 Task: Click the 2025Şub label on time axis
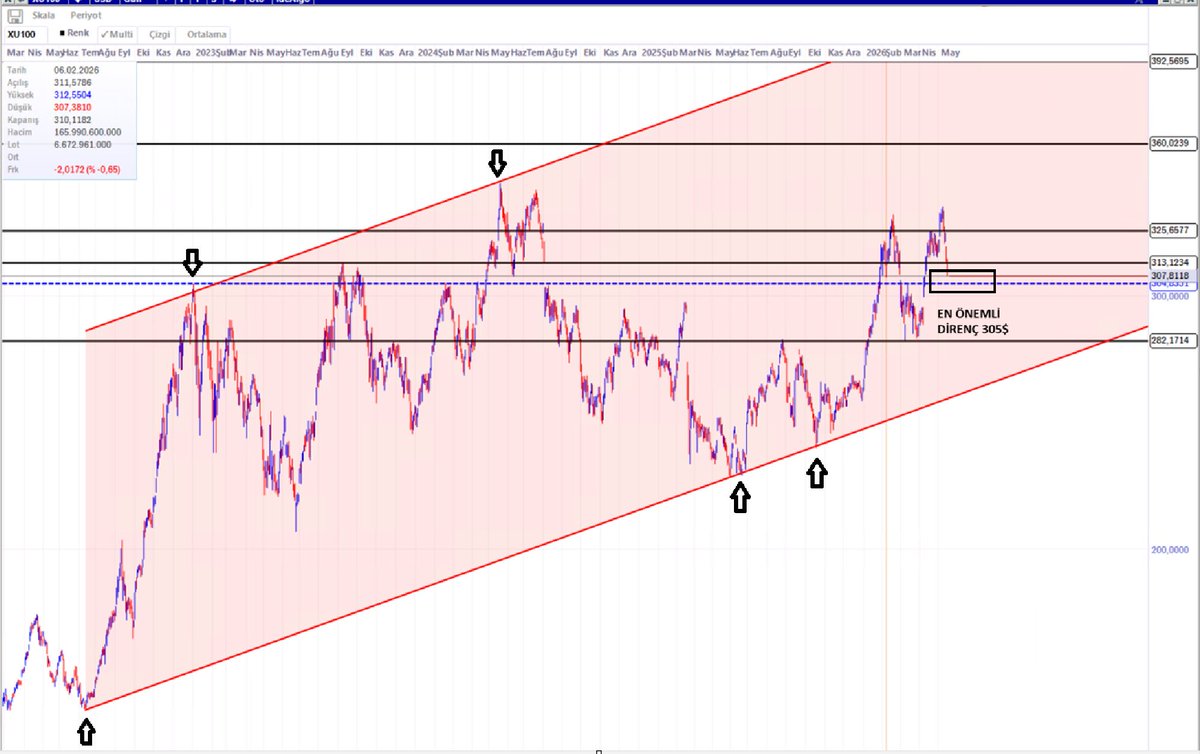pyautogui.click(x=659, y=51)
